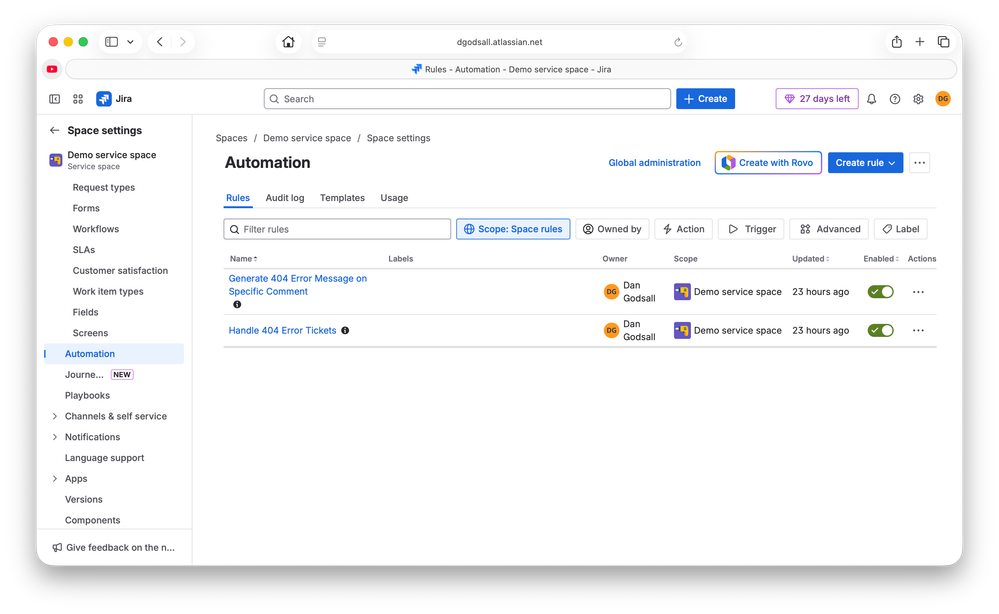Click the browser forward arrow
The image size is (999, 614).
183,42
